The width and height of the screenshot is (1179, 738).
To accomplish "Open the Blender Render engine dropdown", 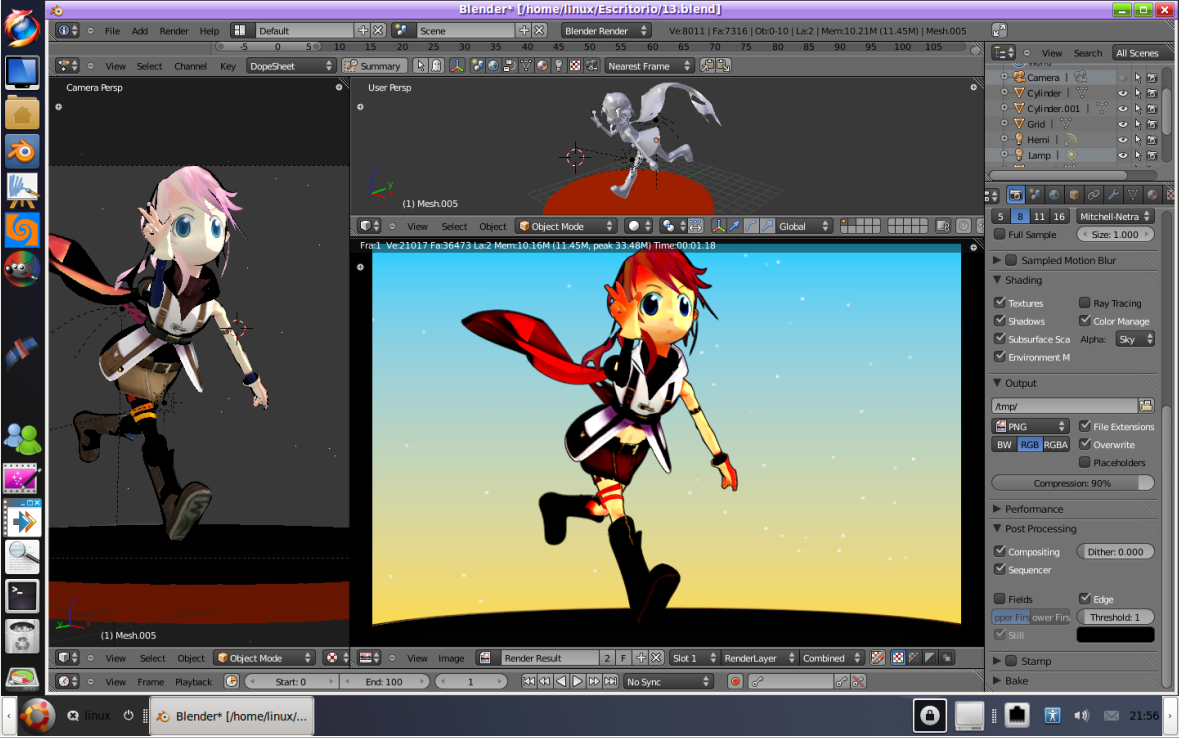I will click(x=605, y=31).
